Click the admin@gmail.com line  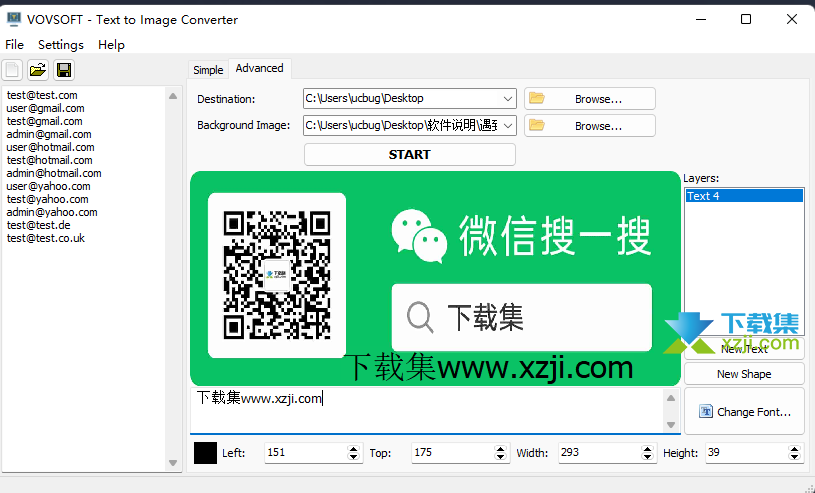point(49,134)
